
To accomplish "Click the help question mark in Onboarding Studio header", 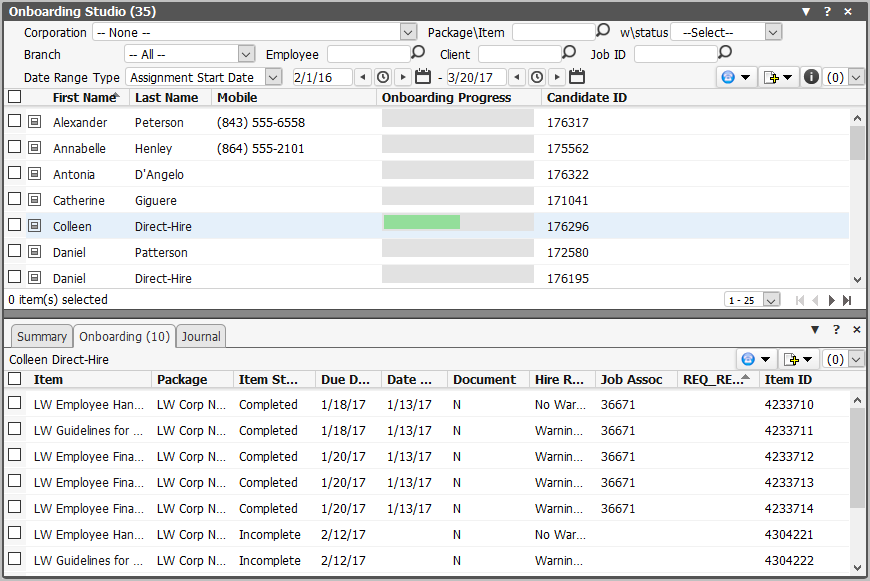I will [827, 11].
